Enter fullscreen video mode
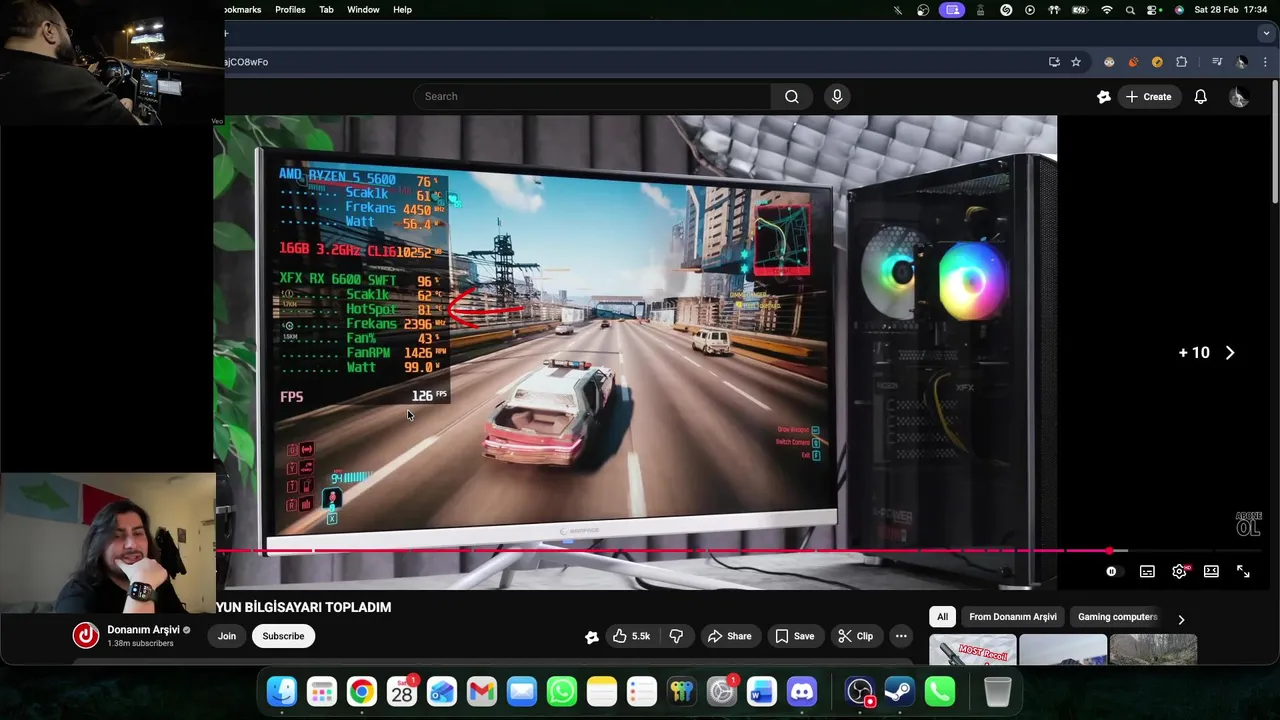 [x=1243, y=571]
